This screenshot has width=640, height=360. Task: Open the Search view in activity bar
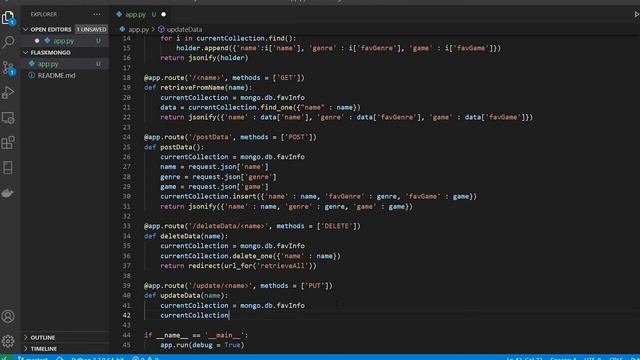point(8,42)
